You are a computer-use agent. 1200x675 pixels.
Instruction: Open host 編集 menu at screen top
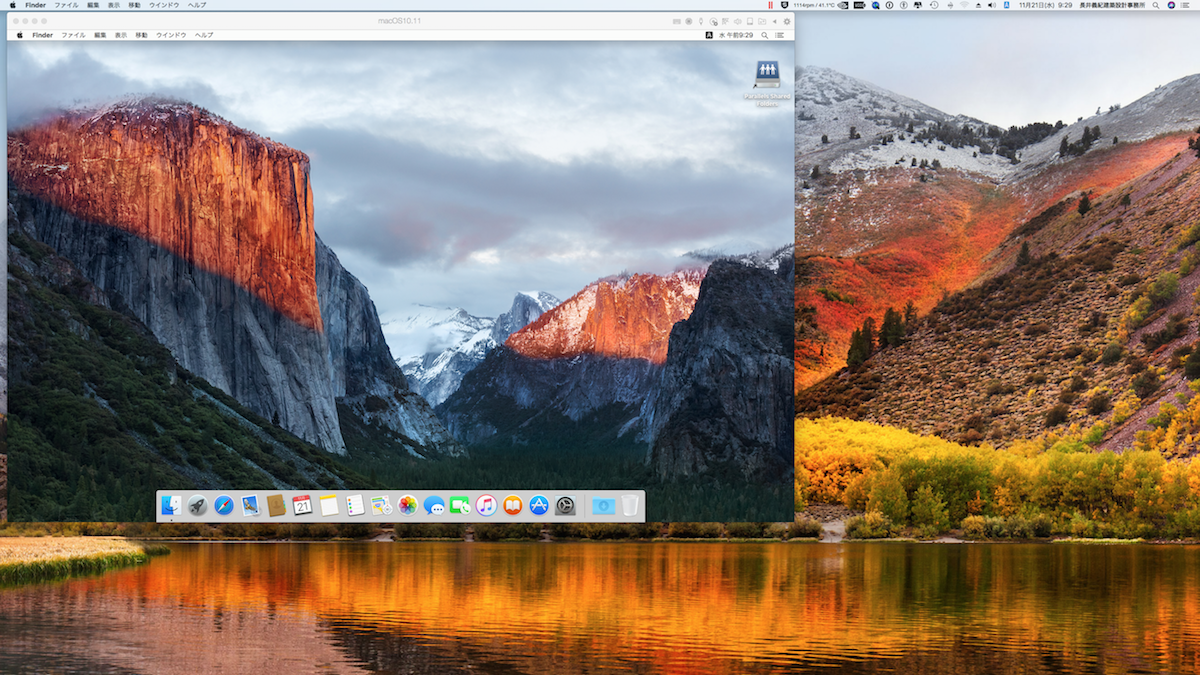point(94,5)
